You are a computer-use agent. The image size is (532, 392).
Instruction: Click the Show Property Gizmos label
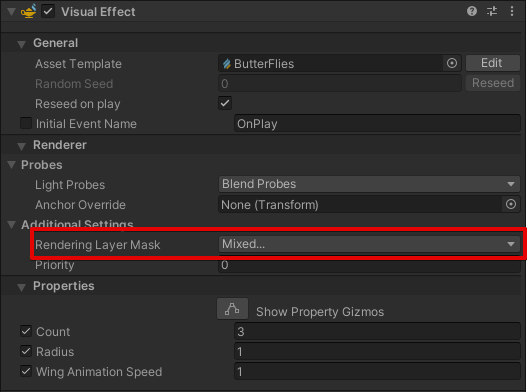[x=320, y=312]
